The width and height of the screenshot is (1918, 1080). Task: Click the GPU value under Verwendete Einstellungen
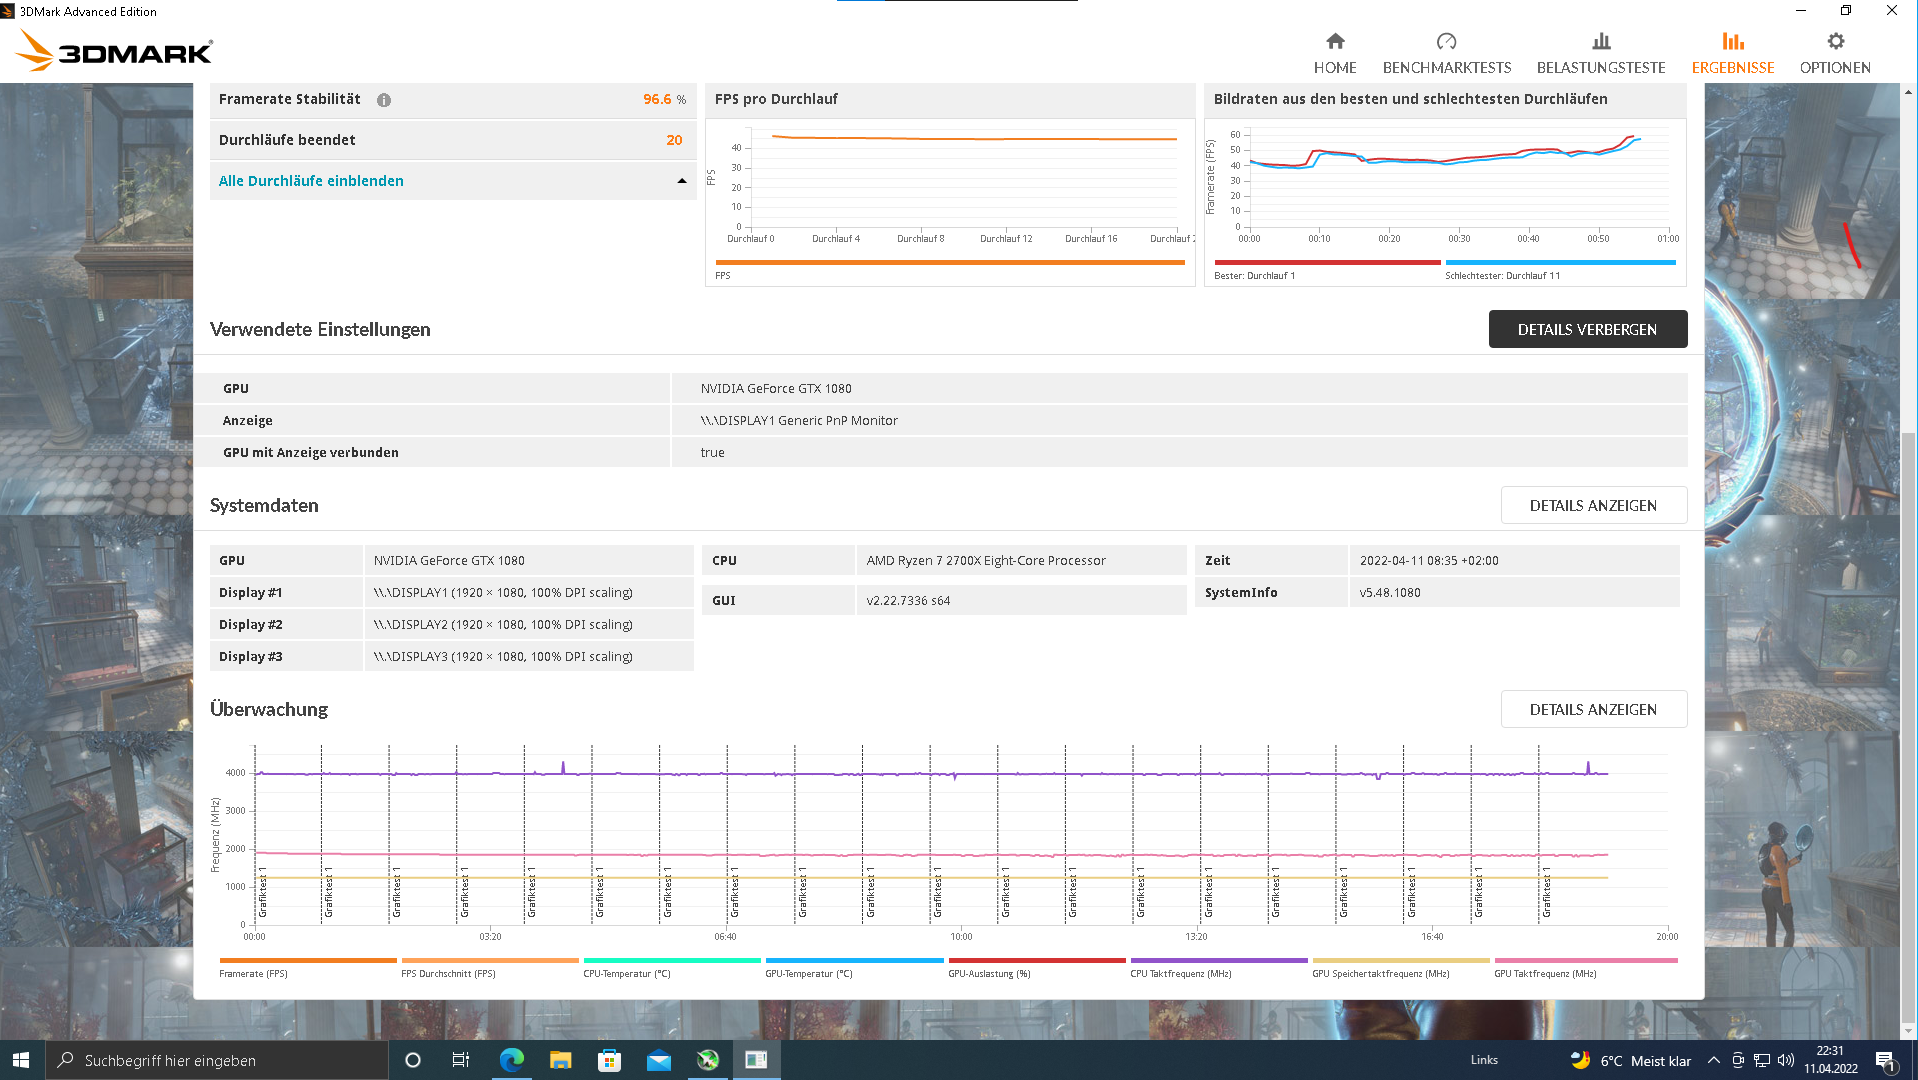(776, 389)
